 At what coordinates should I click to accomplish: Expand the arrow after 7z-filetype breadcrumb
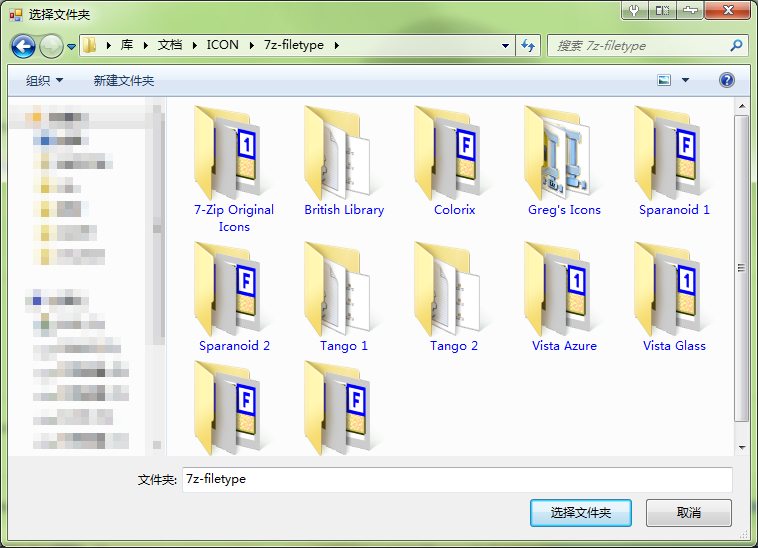tap(336, 45)
